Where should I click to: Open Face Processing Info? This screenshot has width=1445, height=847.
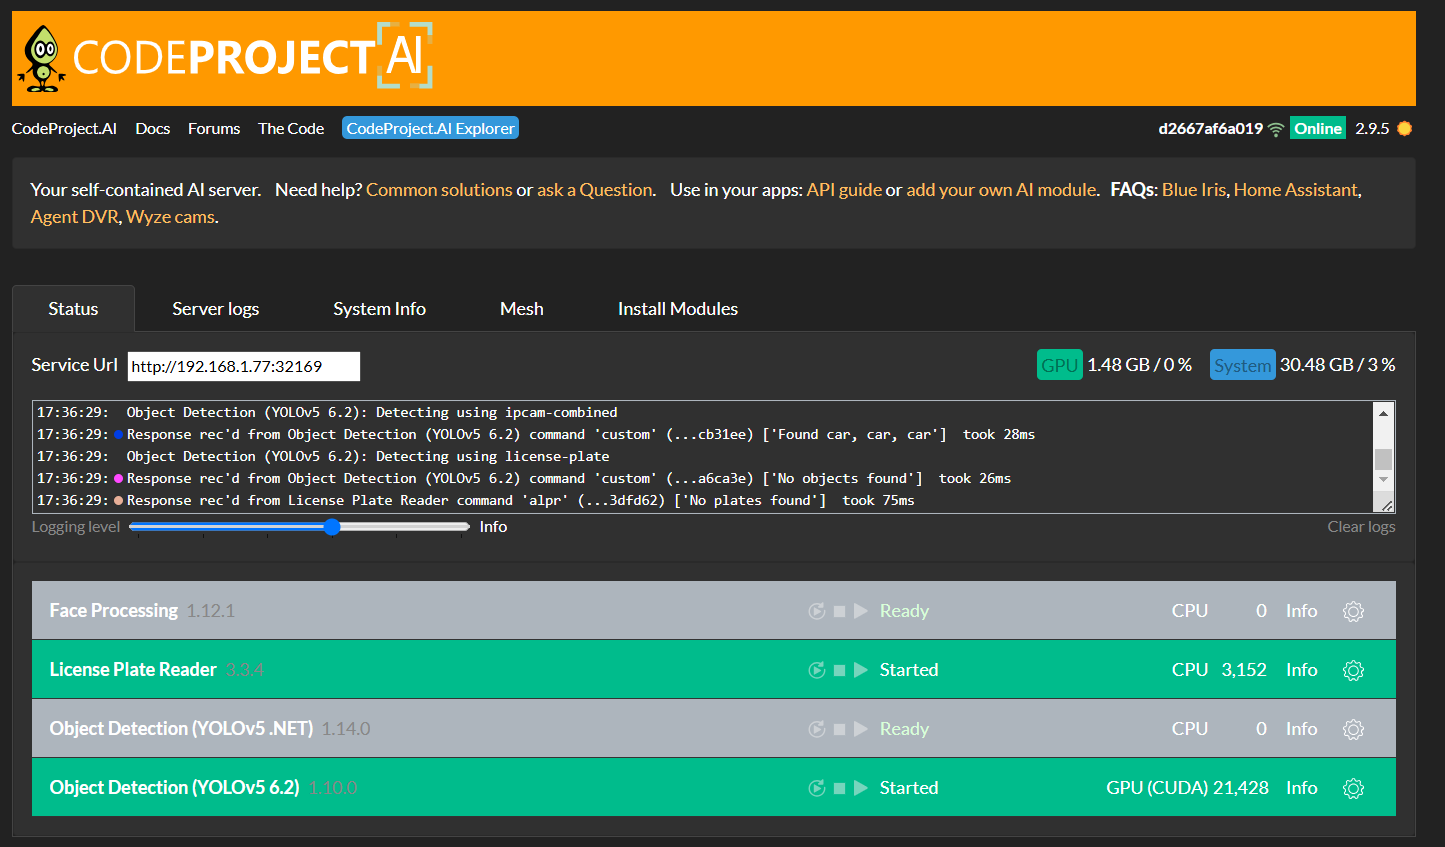point(1301,611)
